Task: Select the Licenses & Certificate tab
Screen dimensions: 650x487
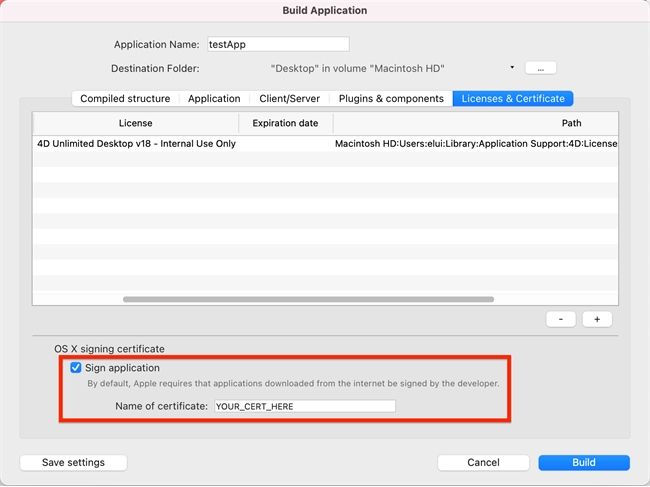Action: 513,98
